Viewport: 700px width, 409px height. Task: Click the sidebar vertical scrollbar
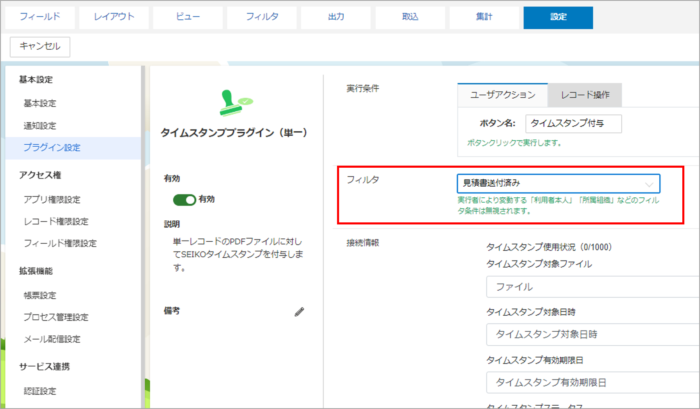(x=143, y=237)
